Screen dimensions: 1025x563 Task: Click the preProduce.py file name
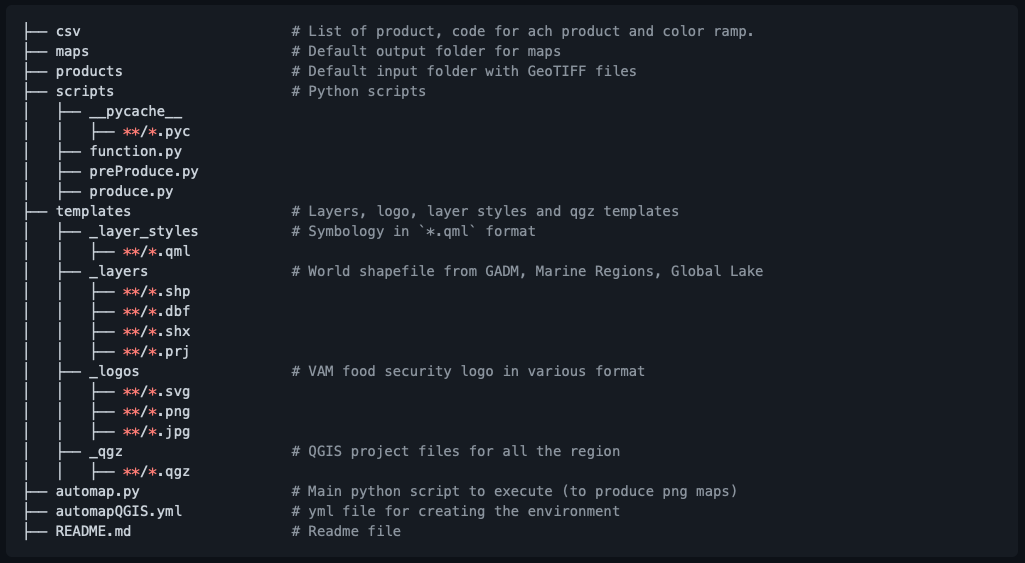click(144, 171)
